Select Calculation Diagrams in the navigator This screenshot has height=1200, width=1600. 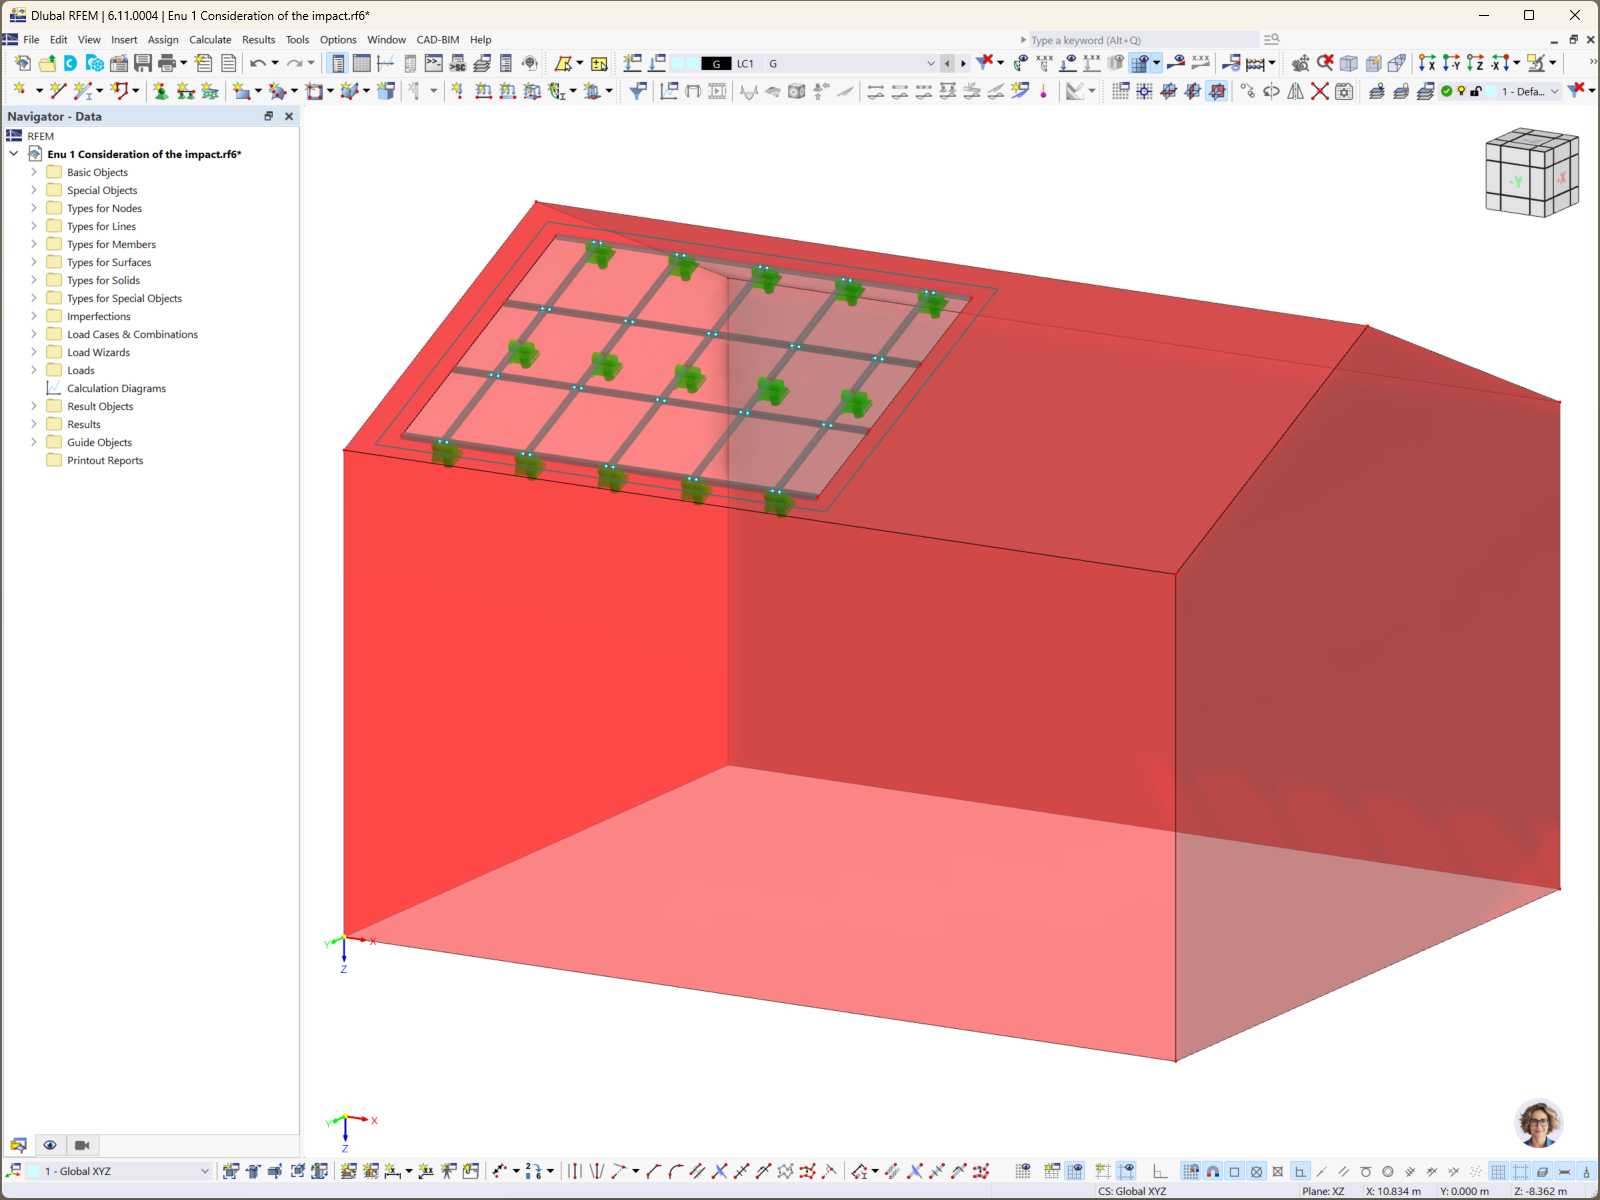pos(117,388)
